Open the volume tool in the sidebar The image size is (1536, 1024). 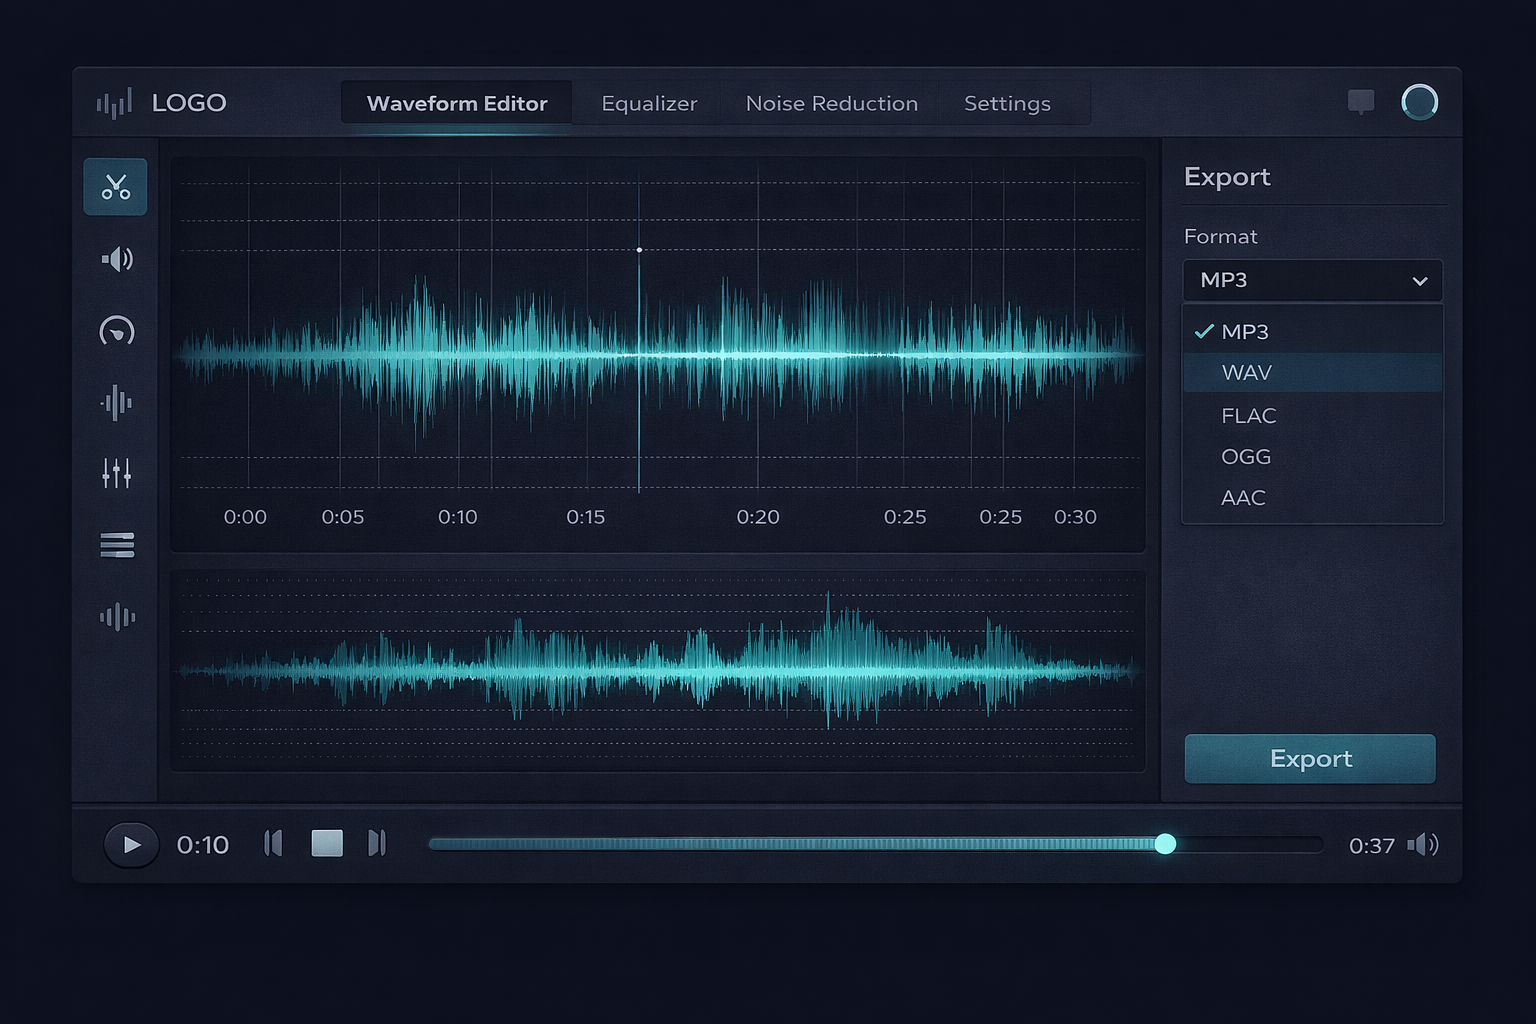coord(117,259)
